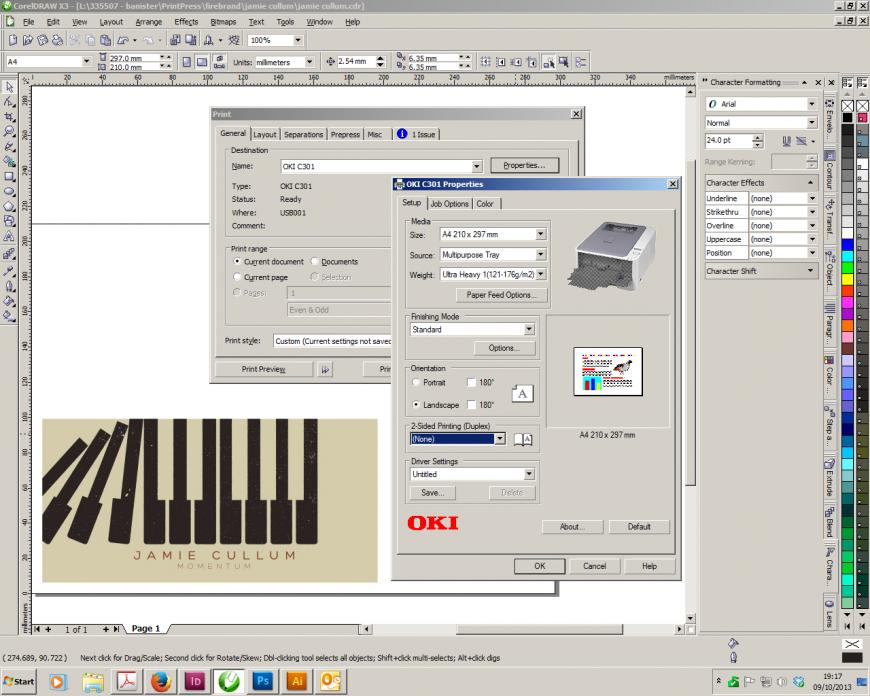Image resolution: width=870 pixels, height=696 pixels.
Task: Switch to the Separations tab
Action: tap(303, 134)
